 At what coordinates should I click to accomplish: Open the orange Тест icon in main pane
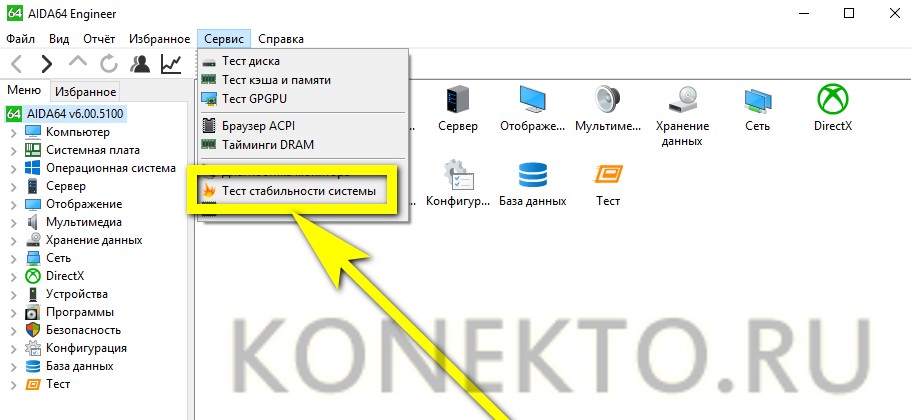pyautogui.click(x=608, y=175)
